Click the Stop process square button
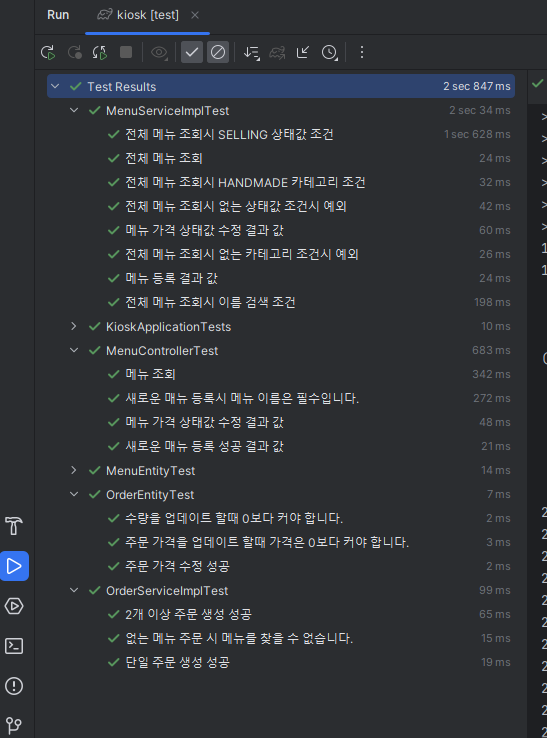547x738 pixels. [x=126, y=52]
